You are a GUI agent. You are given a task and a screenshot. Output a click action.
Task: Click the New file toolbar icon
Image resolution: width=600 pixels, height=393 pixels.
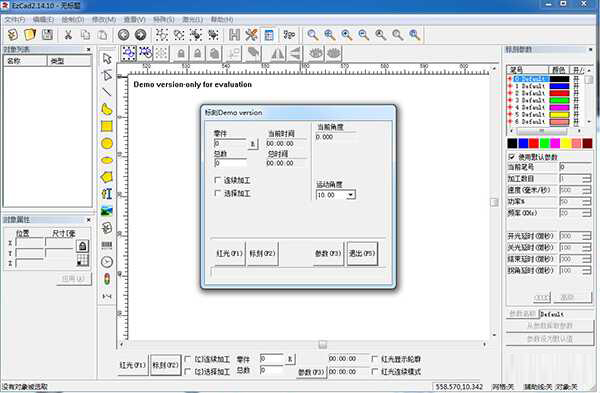(13, 35)
